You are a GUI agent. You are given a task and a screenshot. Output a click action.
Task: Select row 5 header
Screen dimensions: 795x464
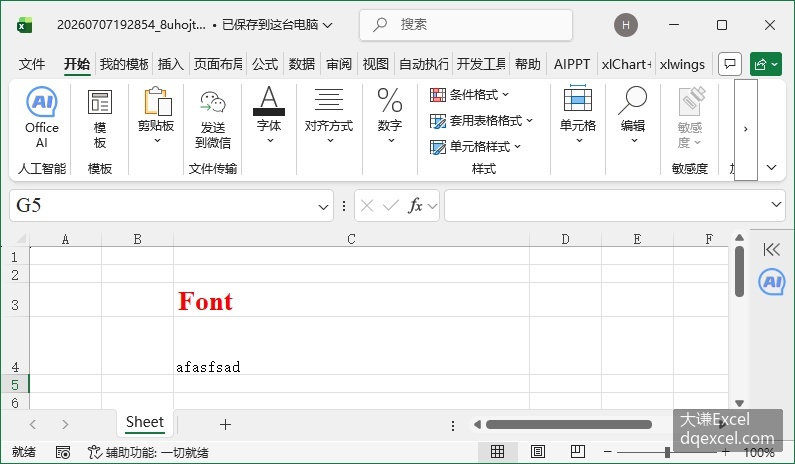(x=15, y=384)
